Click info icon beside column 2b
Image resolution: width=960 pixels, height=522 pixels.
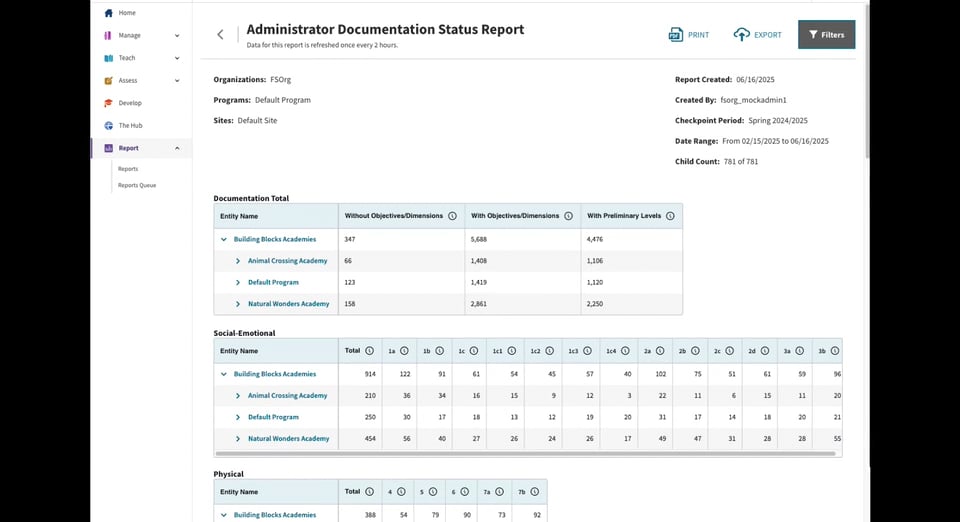(696, 351)
